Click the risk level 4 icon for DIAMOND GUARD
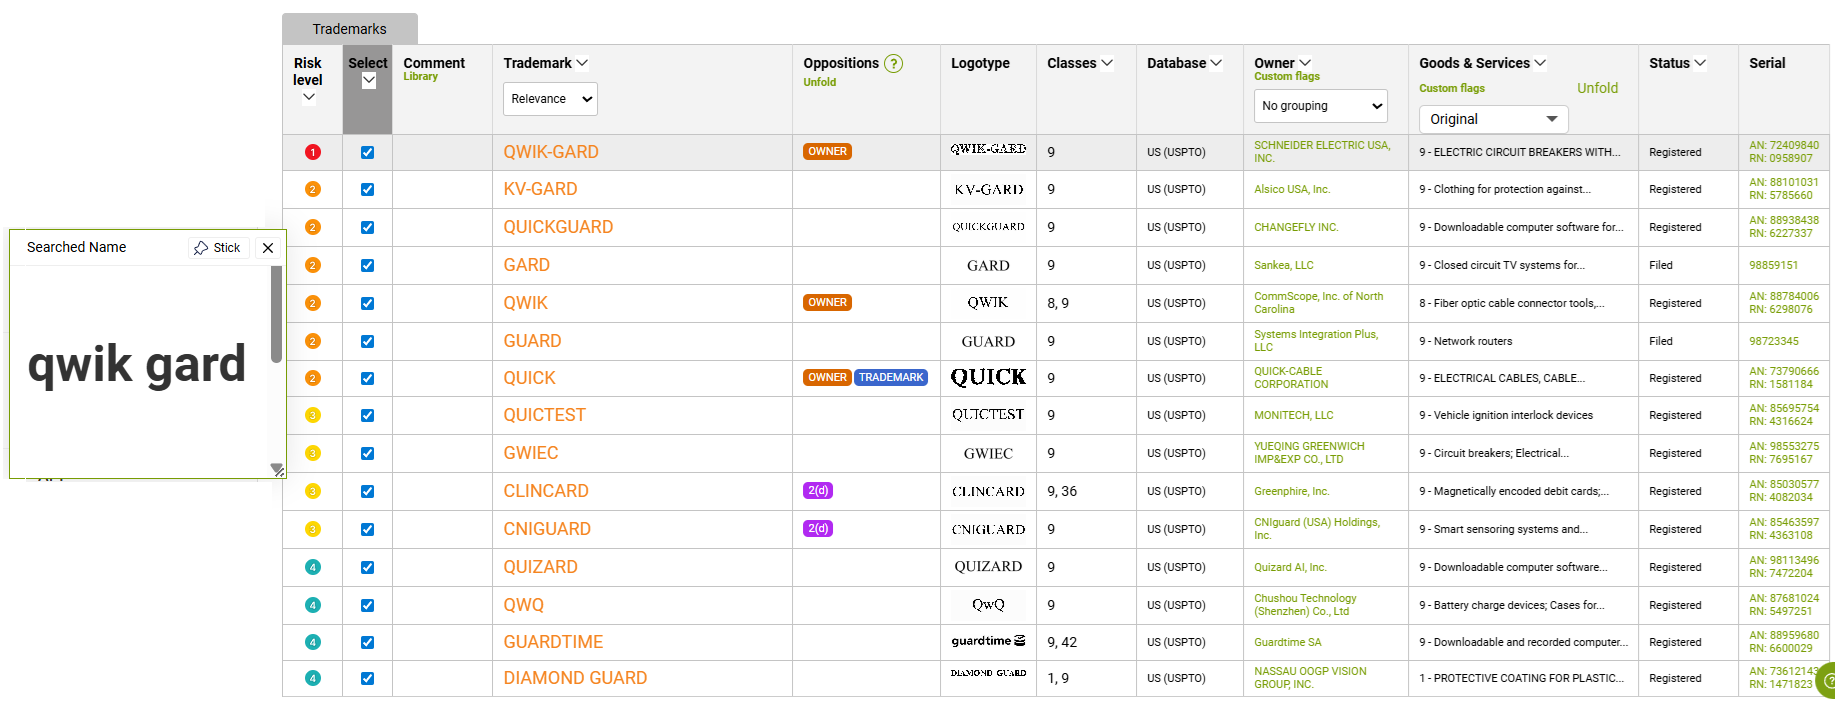 coord(312,678)
